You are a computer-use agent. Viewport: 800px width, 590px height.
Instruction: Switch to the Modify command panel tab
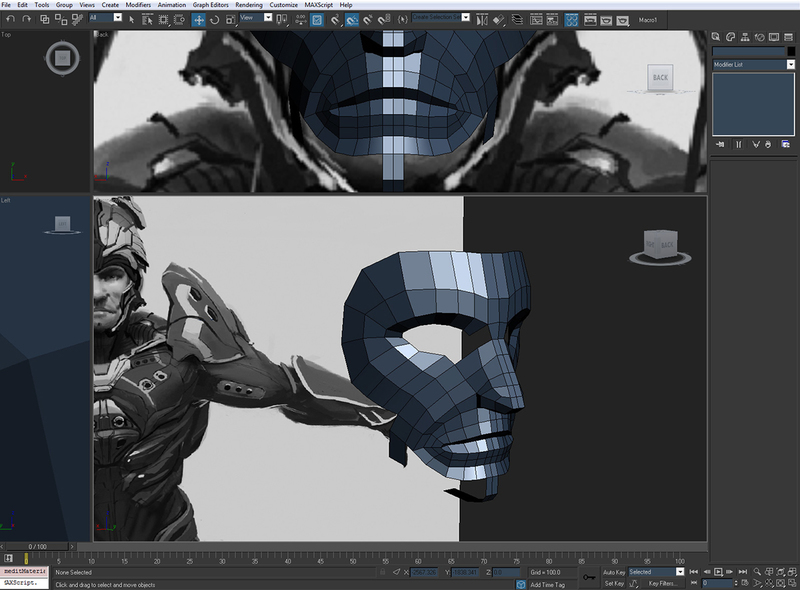point(731,37)
